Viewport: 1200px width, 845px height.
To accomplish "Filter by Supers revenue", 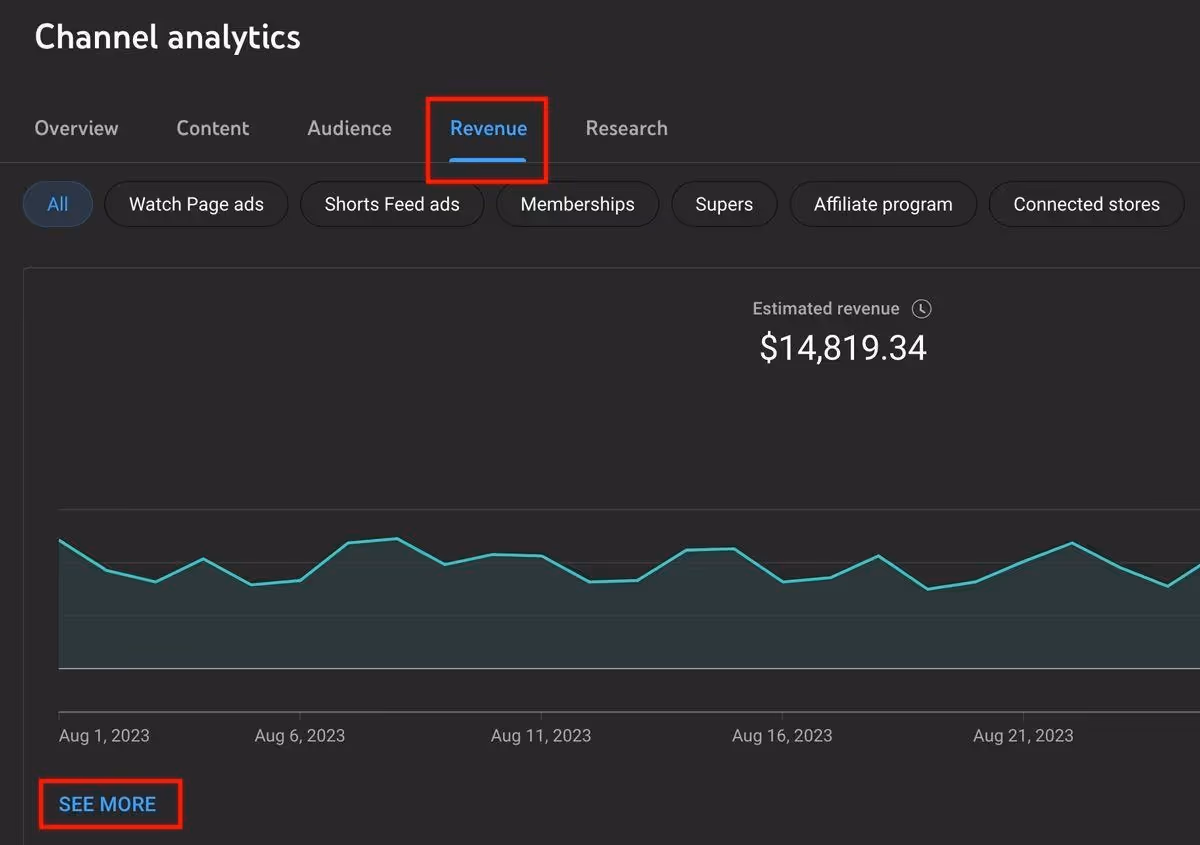I will click(724, 204).
